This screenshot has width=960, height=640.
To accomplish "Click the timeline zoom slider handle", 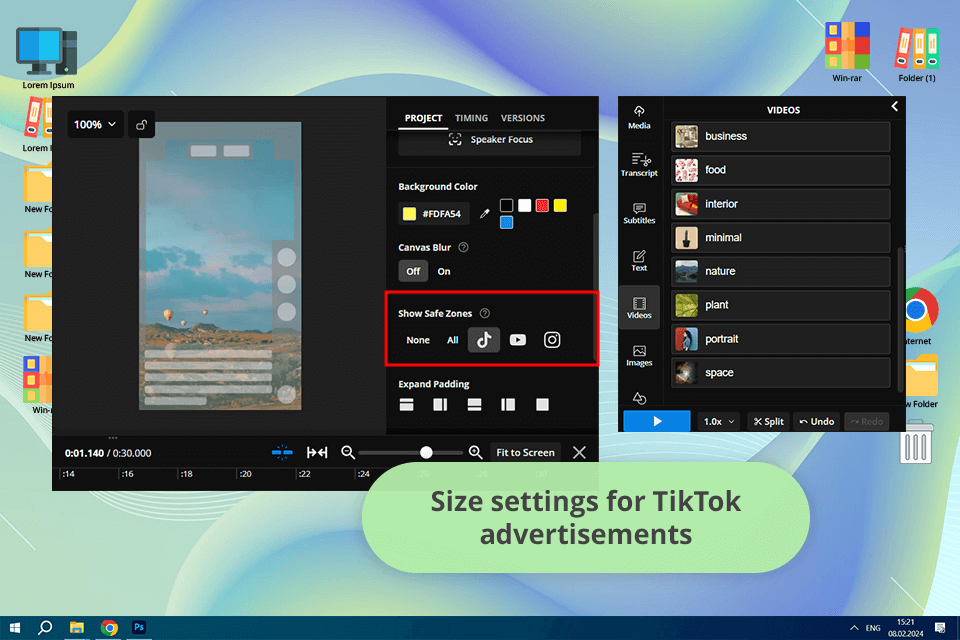I will [426, 453].
